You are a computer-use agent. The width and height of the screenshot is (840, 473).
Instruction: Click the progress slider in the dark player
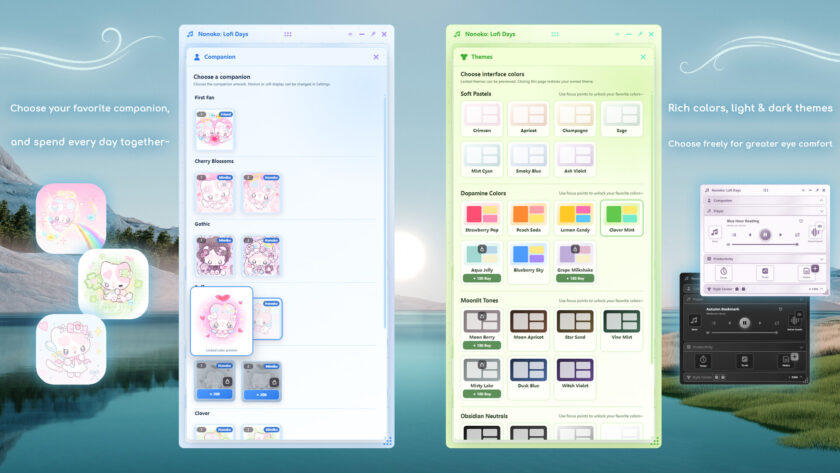(743, 333)
